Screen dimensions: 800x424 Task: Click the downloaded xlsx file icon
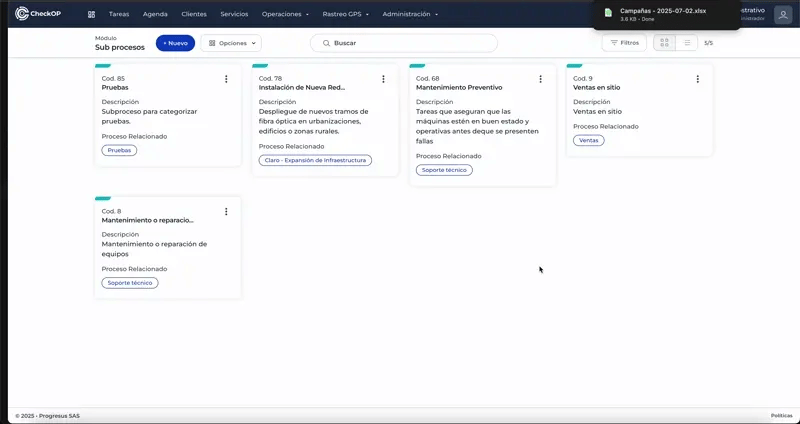pyautogui.click(x=608, y=13)
